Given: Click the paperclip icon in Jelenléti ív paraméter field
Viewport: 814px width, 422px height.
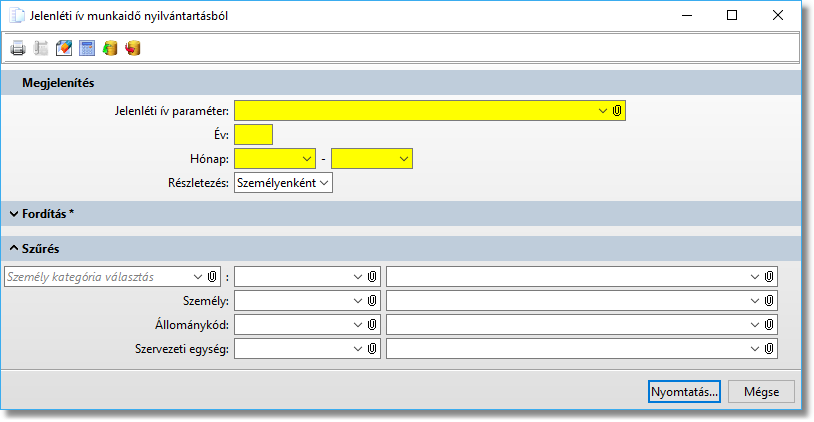Looking at the screenshot, I should tap(617, 110).
